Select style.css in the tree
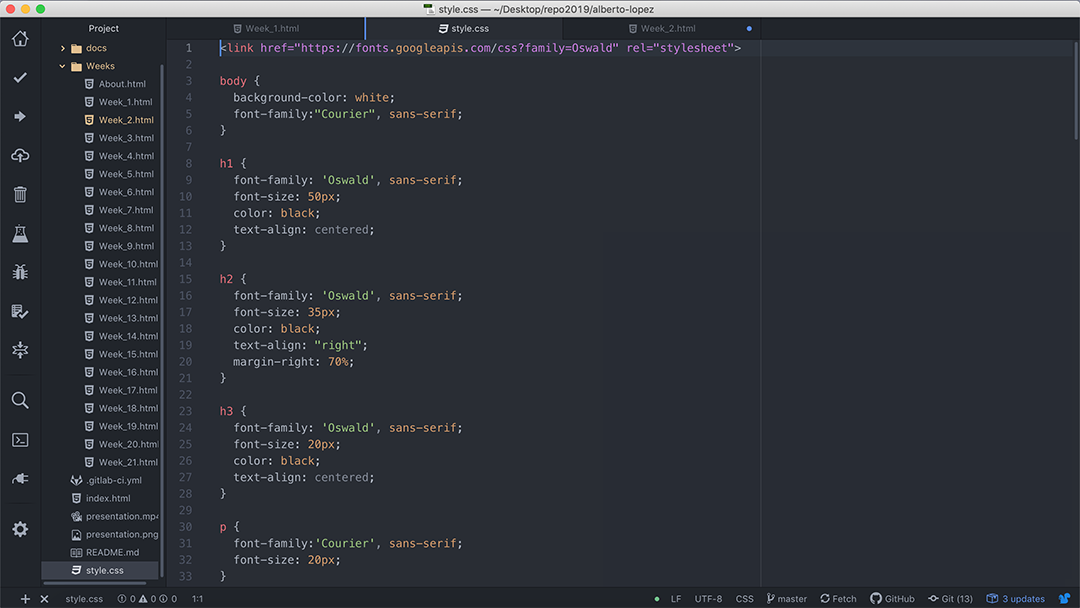1080x608 pixels. pos(101,570)
